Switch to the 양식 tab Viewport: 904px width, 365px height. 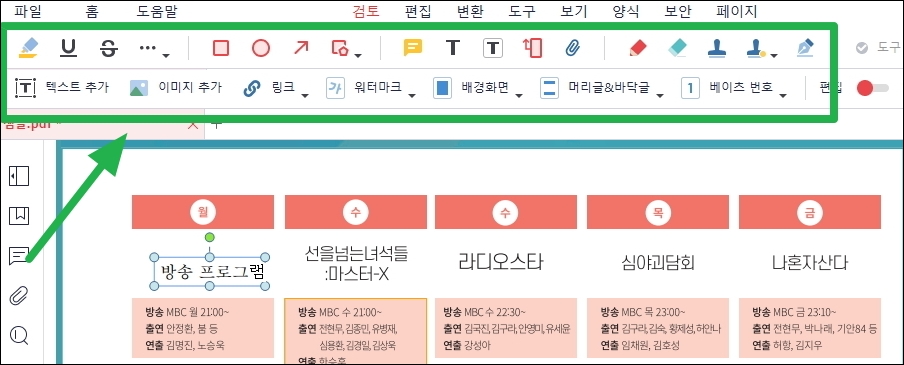tap(626, 12)
